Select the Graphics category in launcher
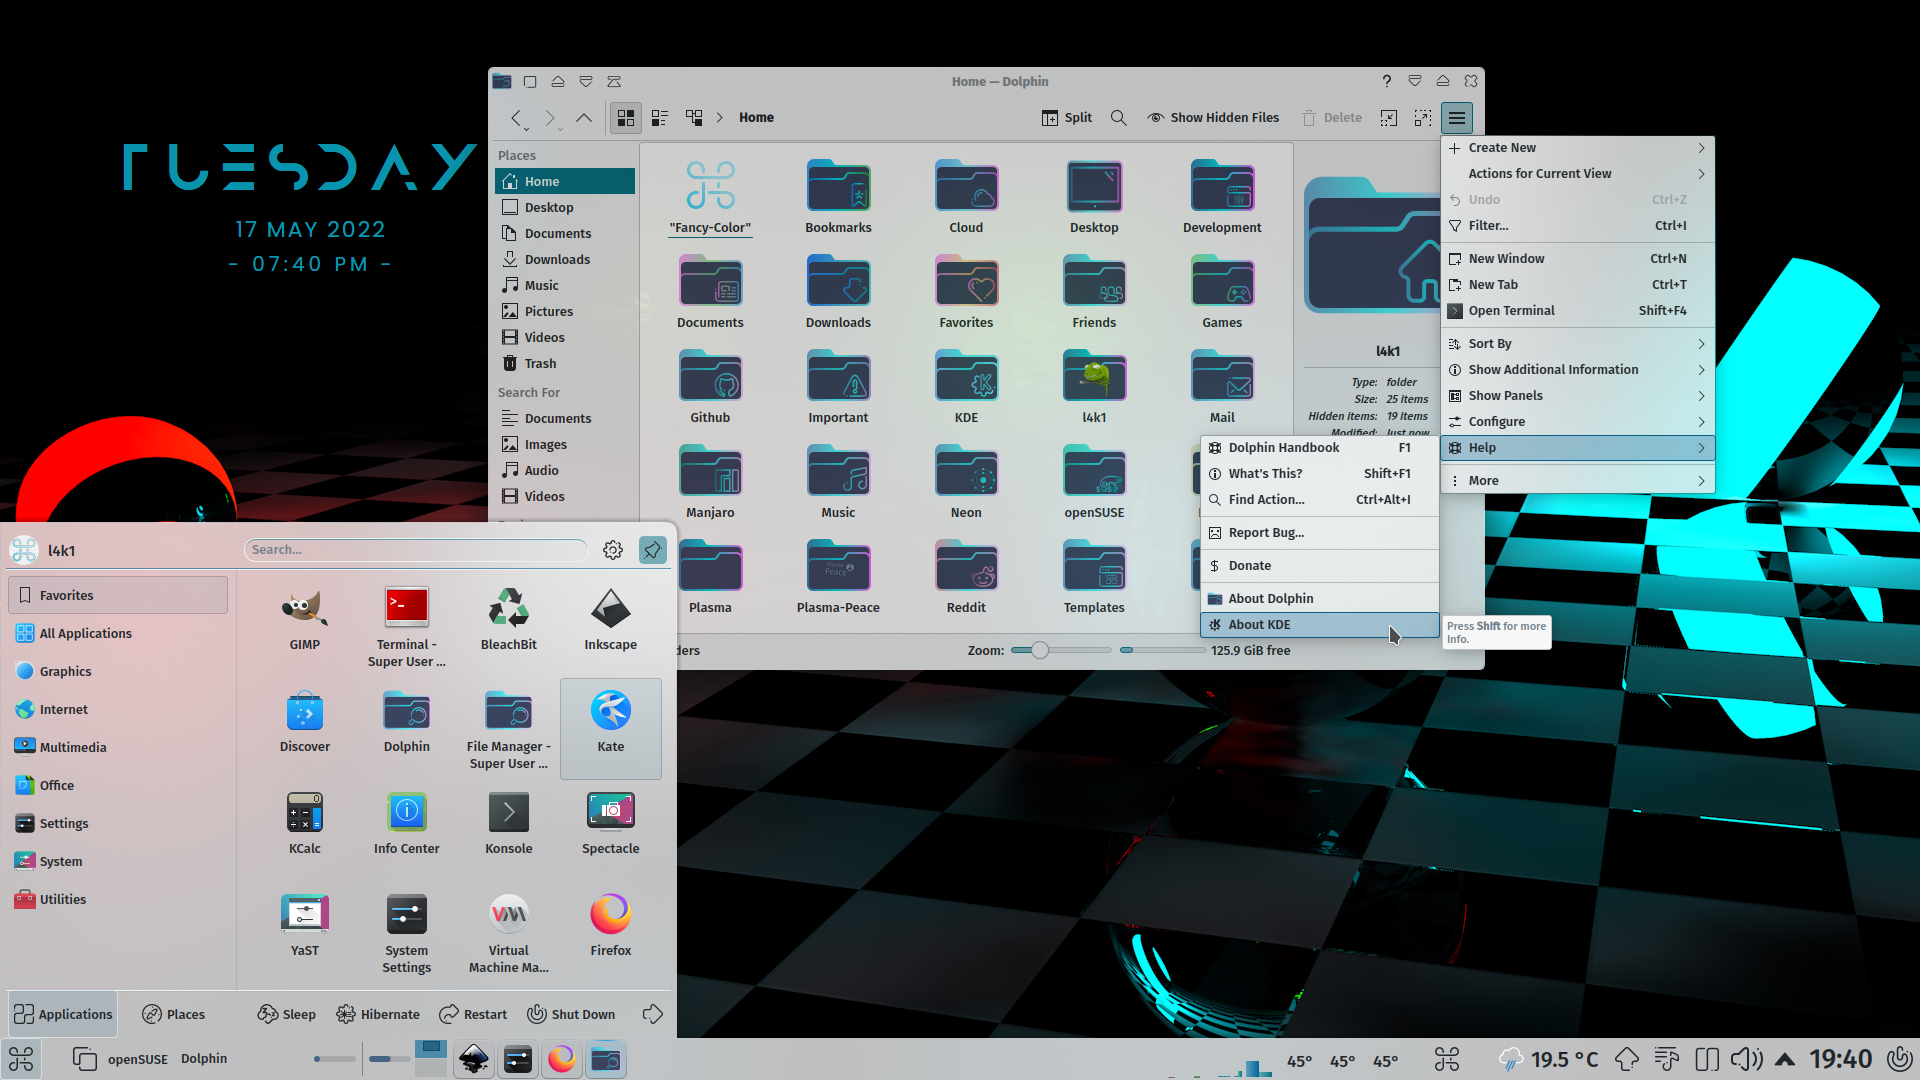 (118, 672)
